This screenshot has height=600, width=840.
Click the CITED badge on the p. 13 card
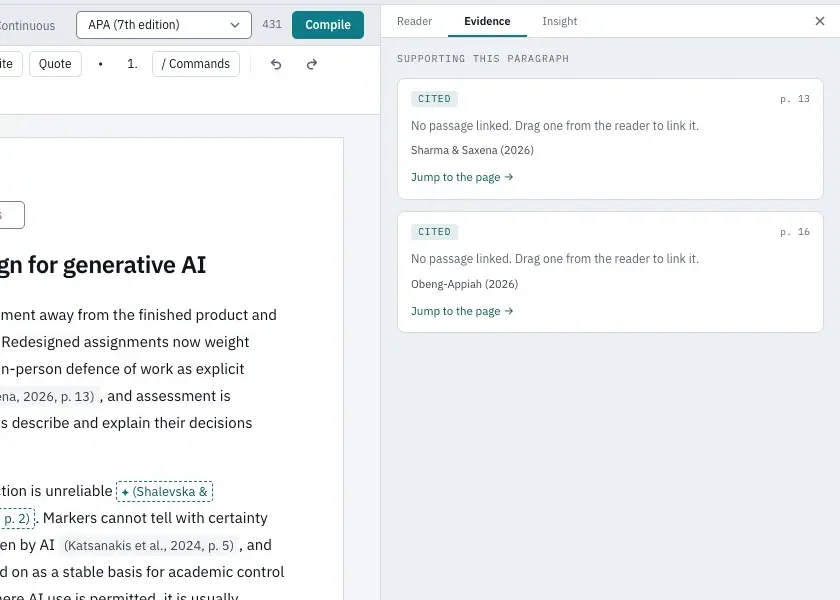click(434, 99)
